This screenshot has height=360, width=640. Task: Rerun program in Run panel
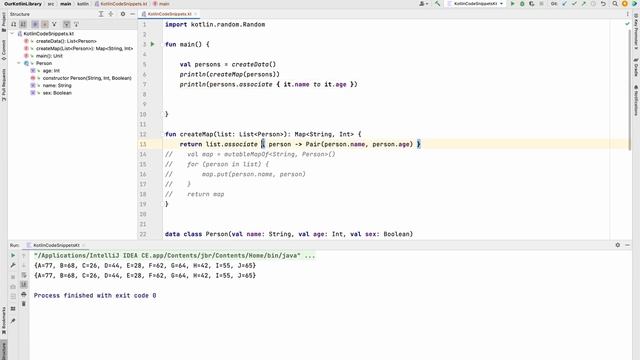[x=13, y=256]
